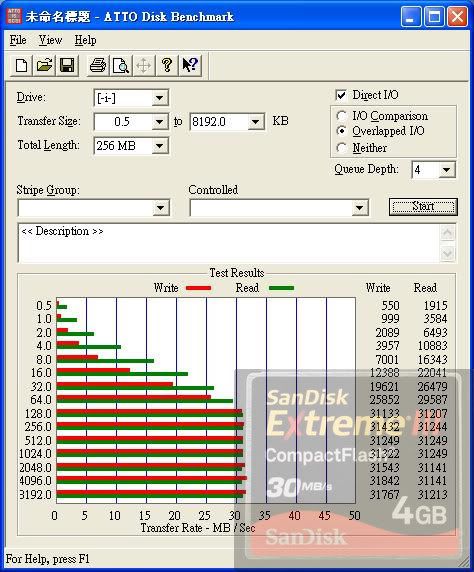
Task: Click the Description scrollbar up arrow
Action: [x=448, y=233]
